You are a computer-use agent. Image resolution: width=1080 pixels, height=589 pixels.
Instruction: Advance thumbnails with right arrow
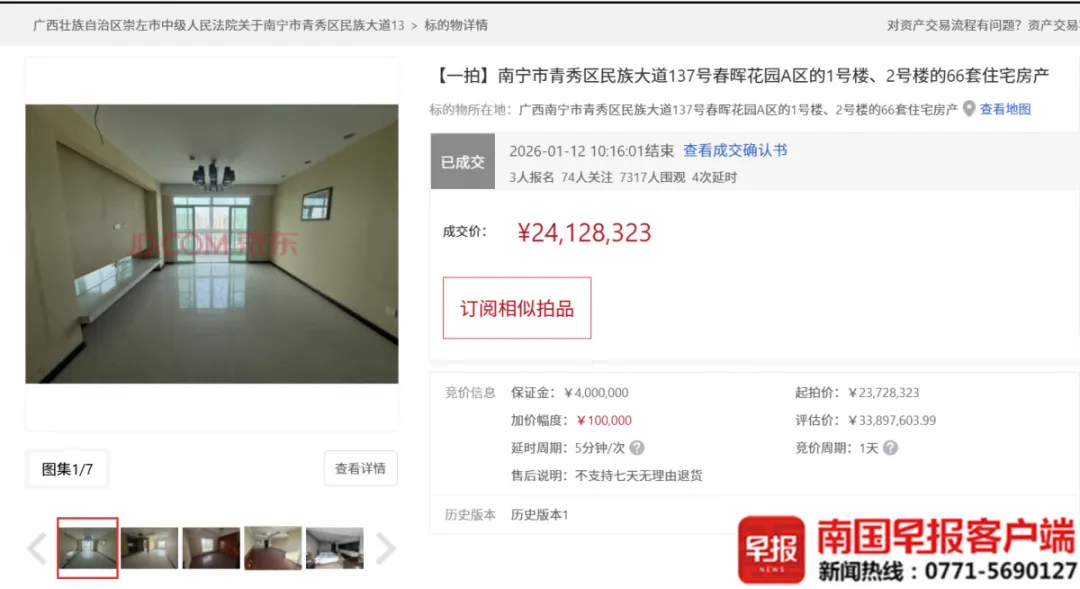coord(386,548)
